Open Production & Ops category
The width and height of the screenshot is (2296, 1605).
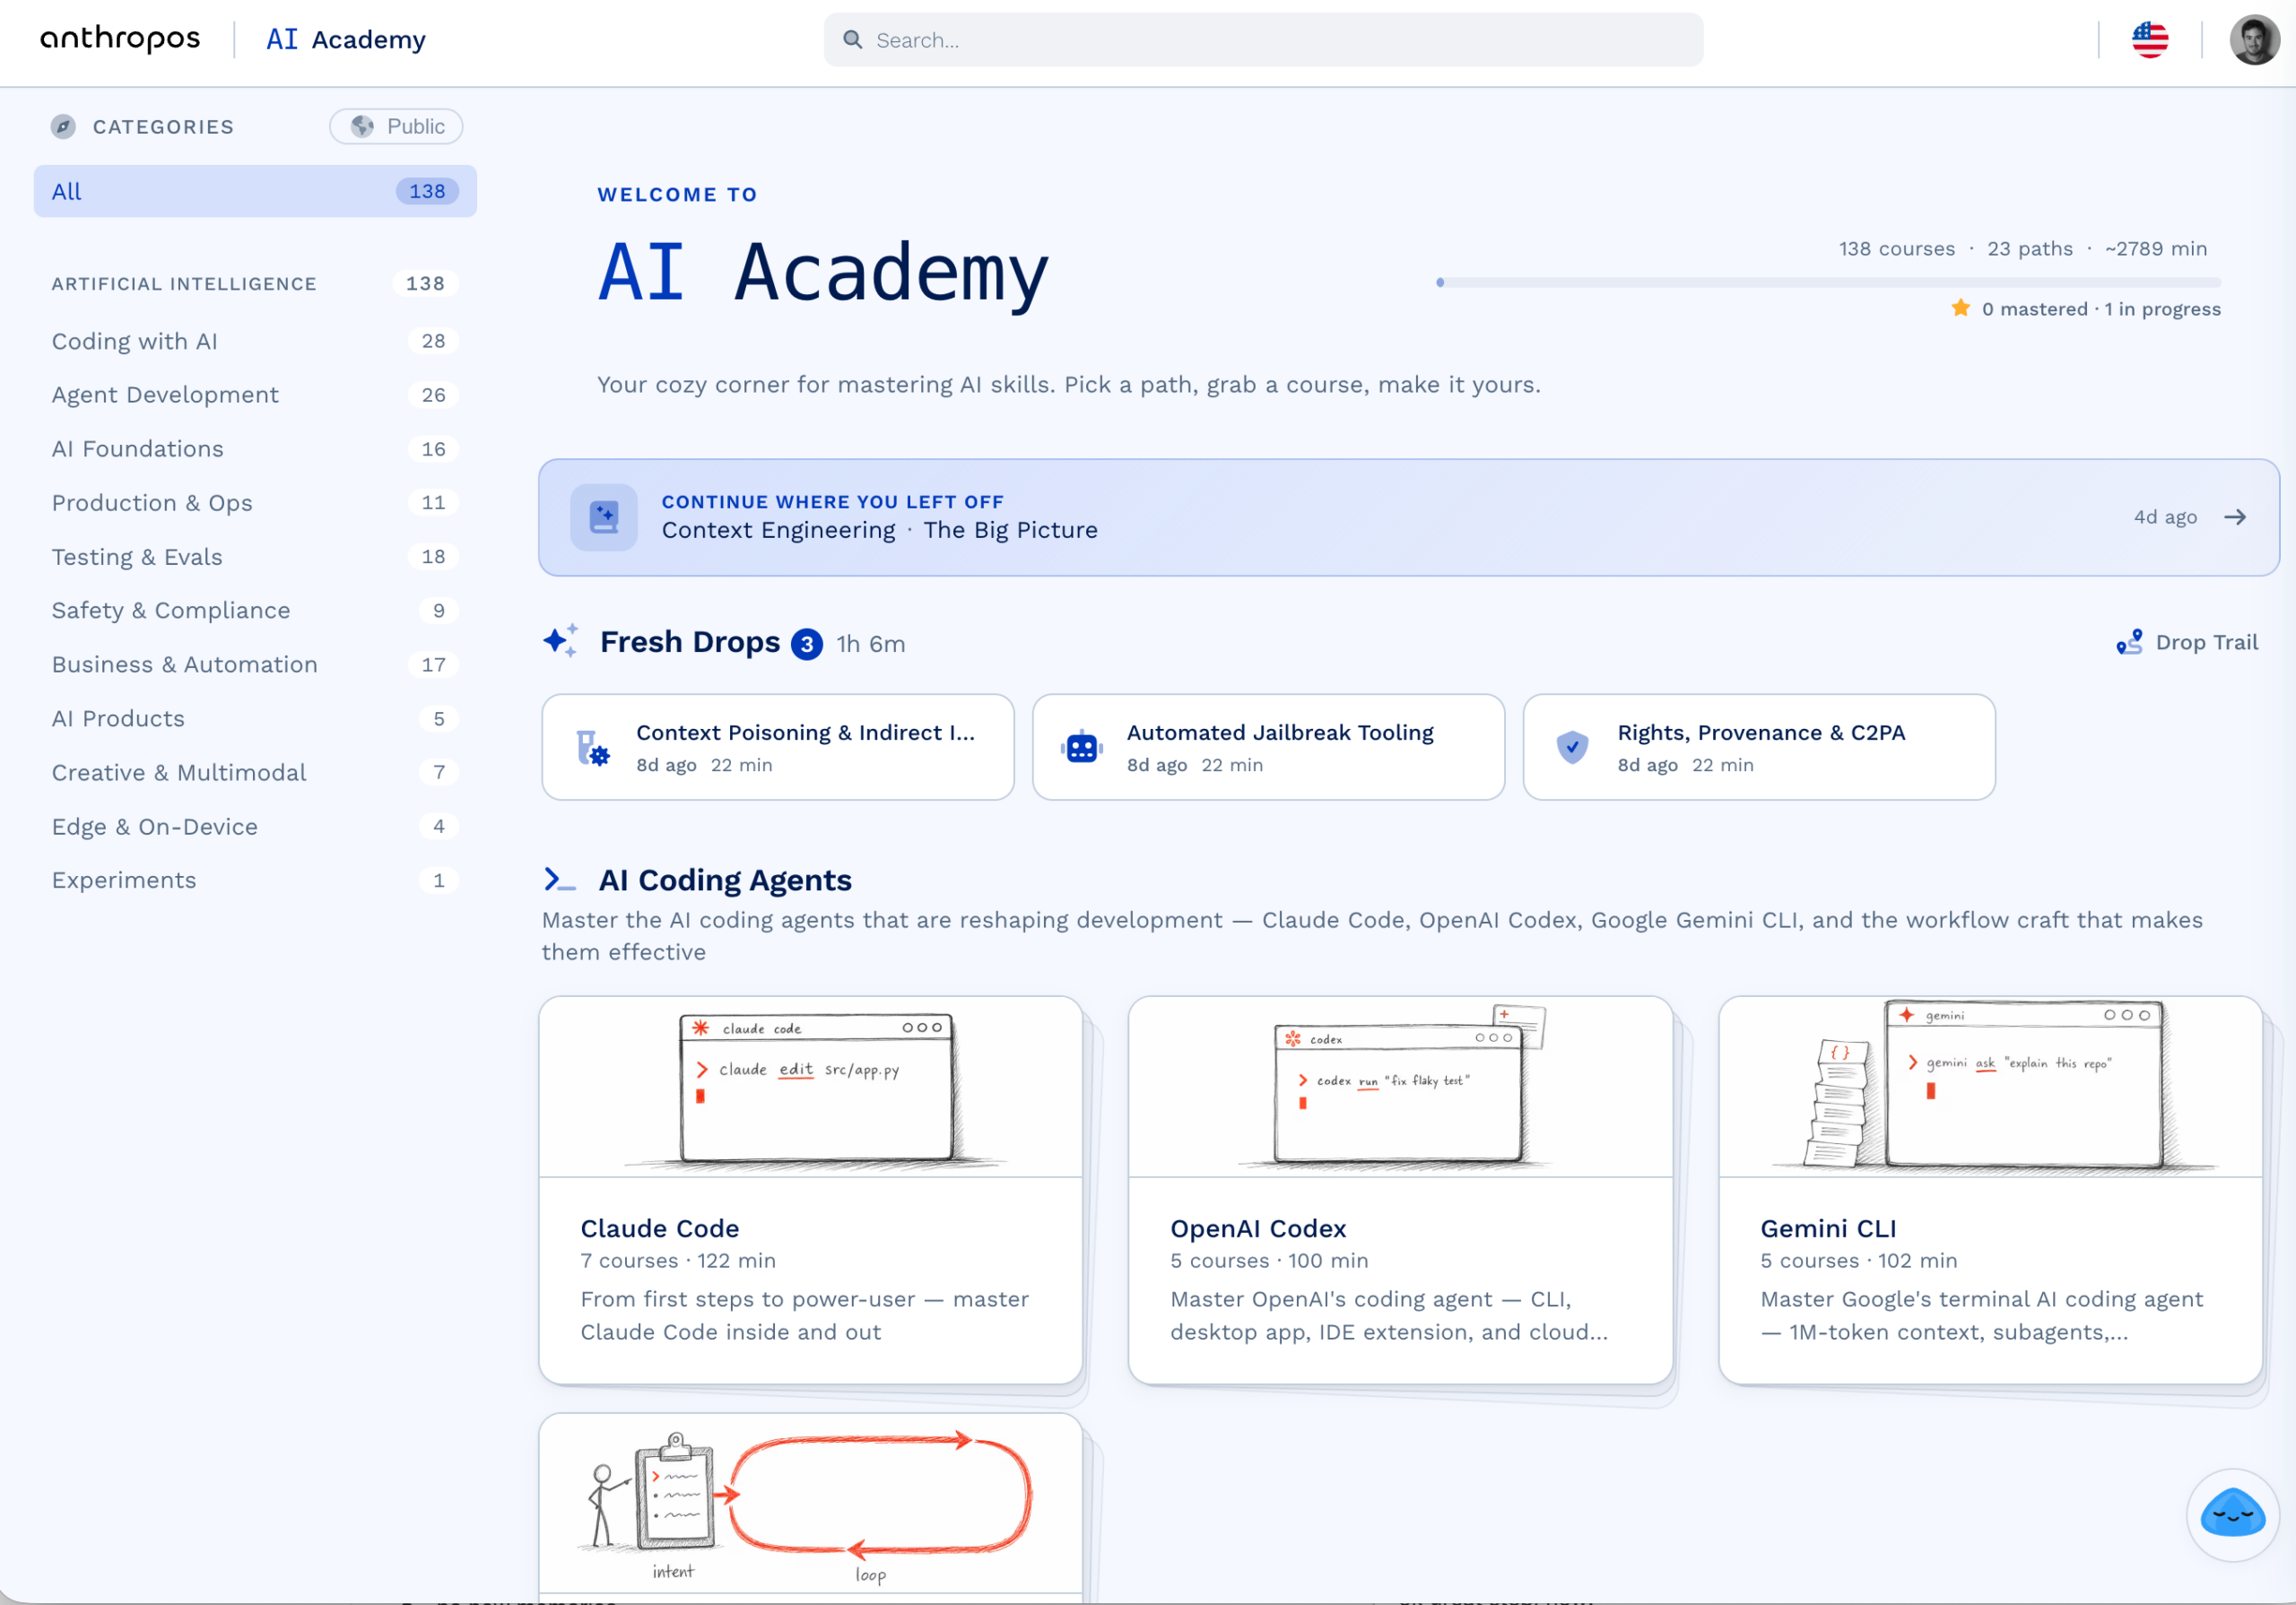point(255,503)
